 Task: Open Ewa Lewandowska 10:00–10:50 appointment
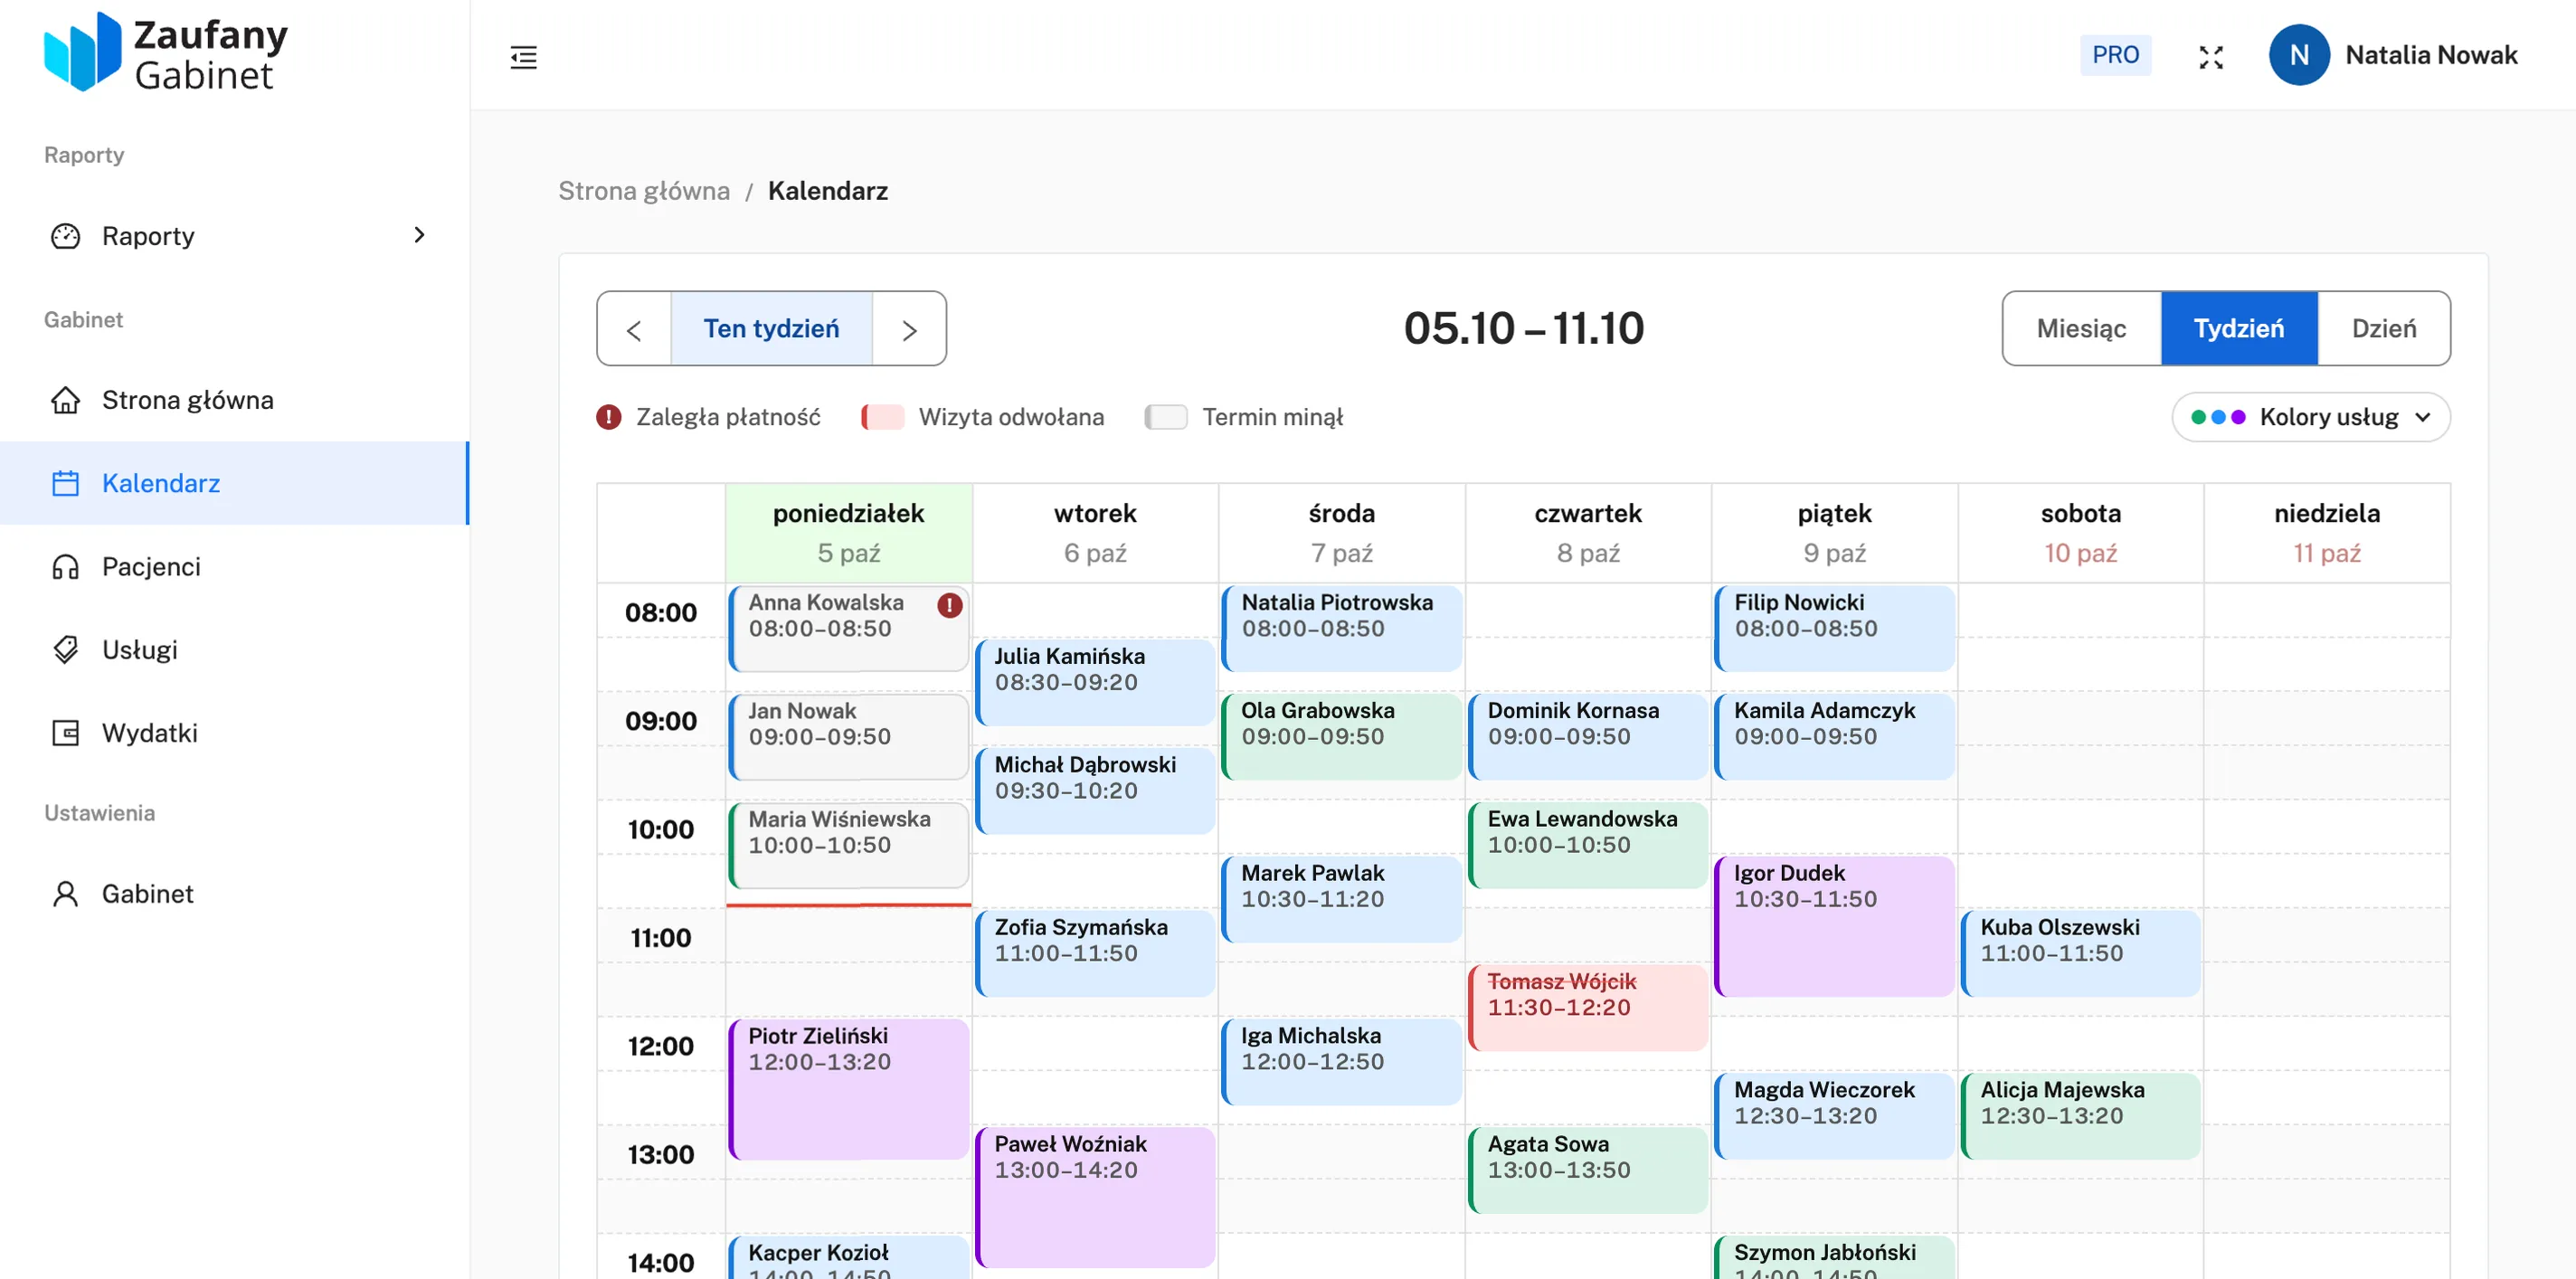1588,845
